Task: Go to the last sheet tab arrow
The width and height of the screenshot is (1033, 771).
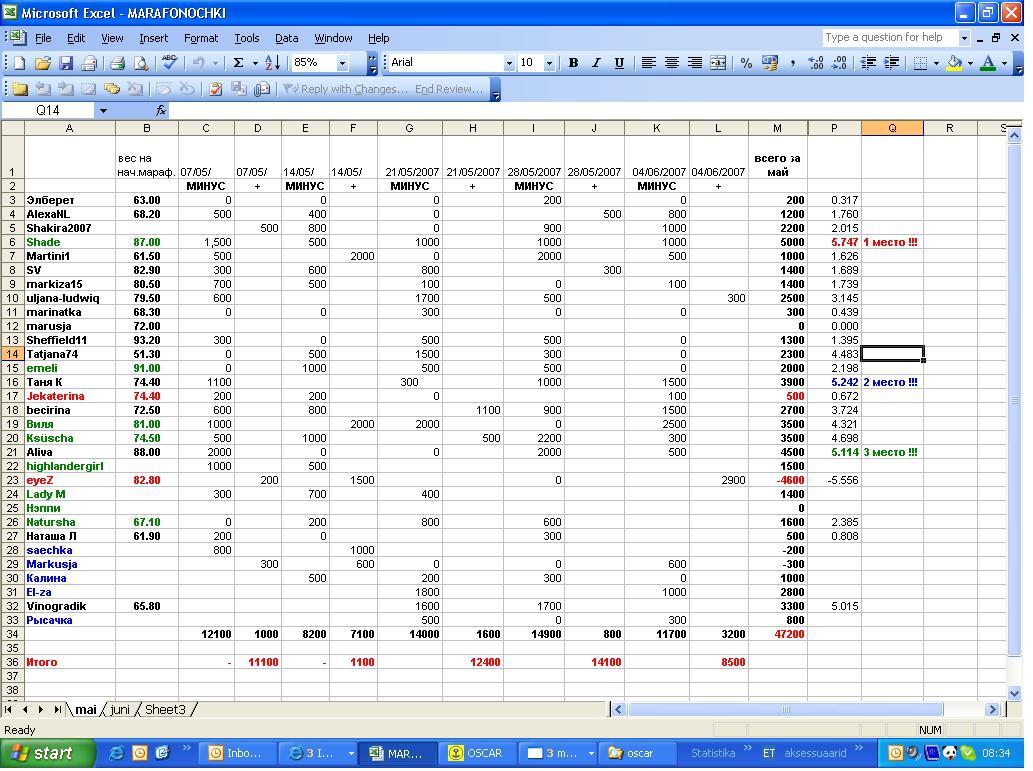Action: pos(57,710)
